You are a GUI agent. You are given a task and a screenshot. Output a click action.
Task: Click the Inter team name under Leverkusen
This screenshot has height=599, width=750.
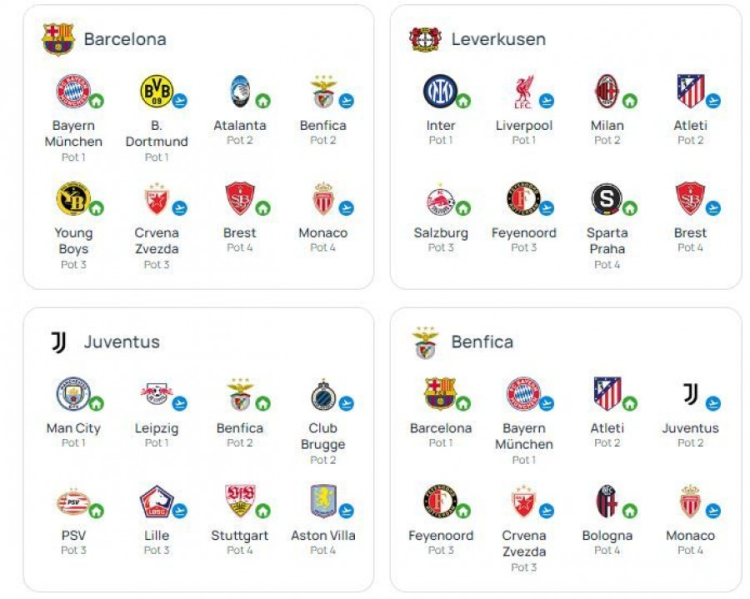440,126
